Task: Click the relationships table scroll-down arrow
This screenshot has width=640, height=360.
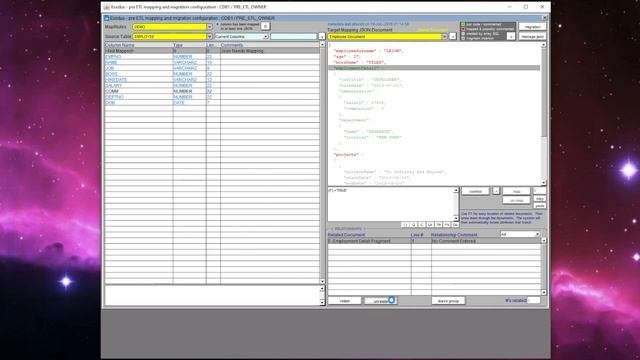Action: (544, 292)
